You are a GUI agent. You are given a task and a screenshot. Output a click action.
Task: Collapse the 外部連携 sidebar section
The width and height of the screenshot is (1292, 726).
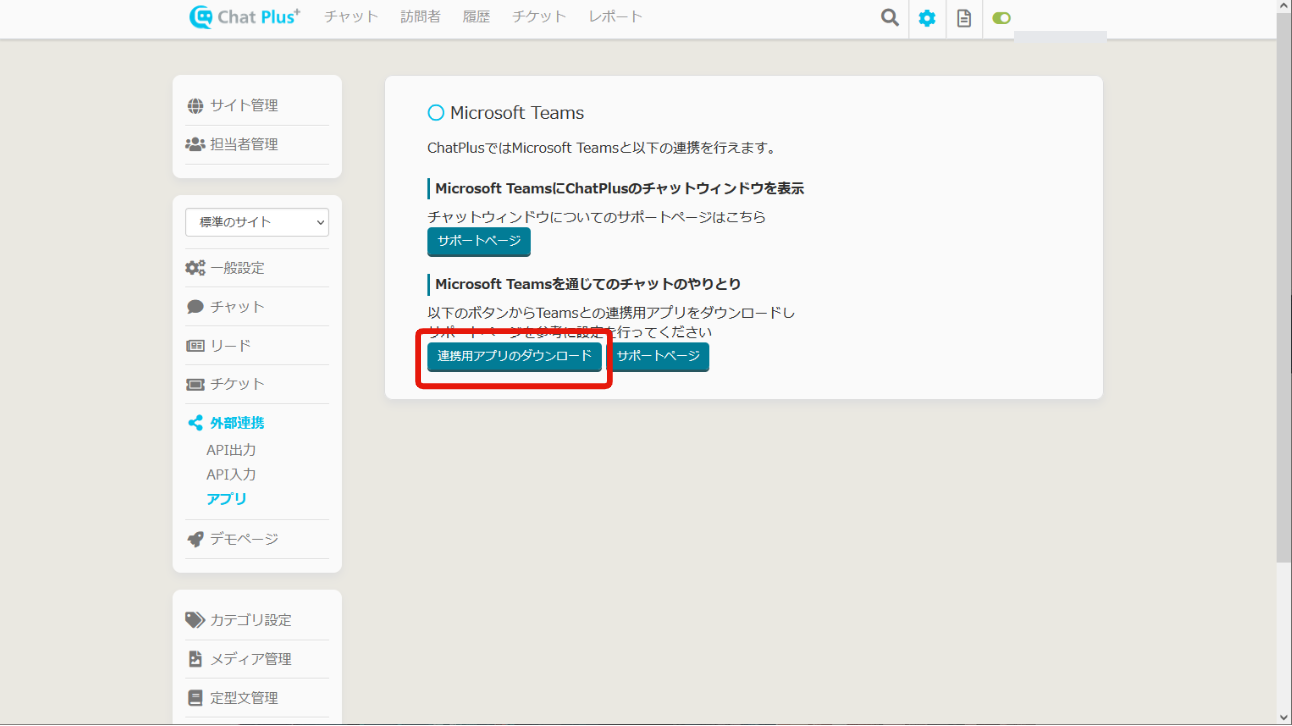point(237,423)
